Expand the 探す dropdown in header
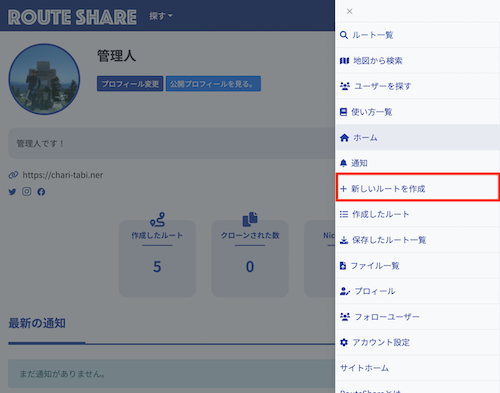 coord(161,16)
